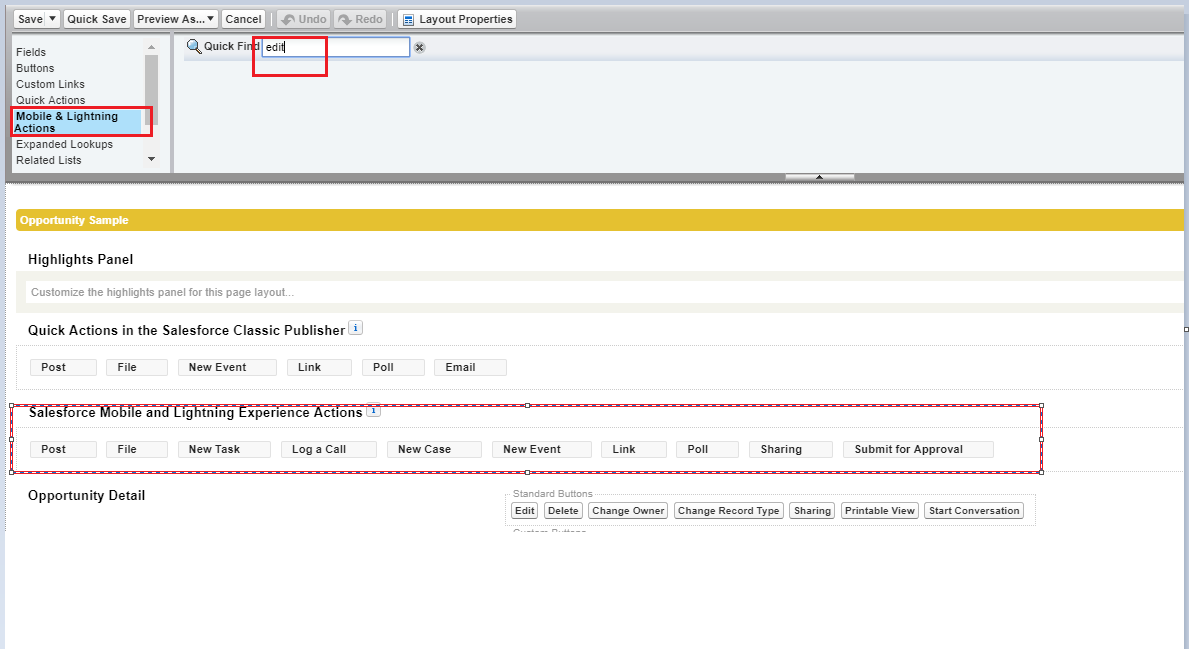Choose Related Lists in the palette

(x=48, y=160)
